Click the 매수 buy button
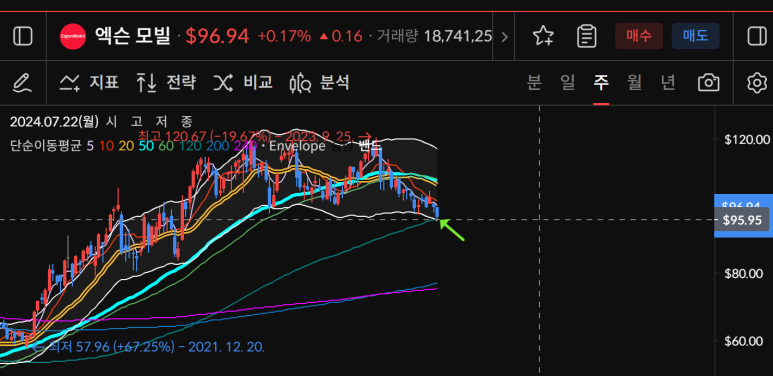The image size is (773, 376). click(639, 36)
